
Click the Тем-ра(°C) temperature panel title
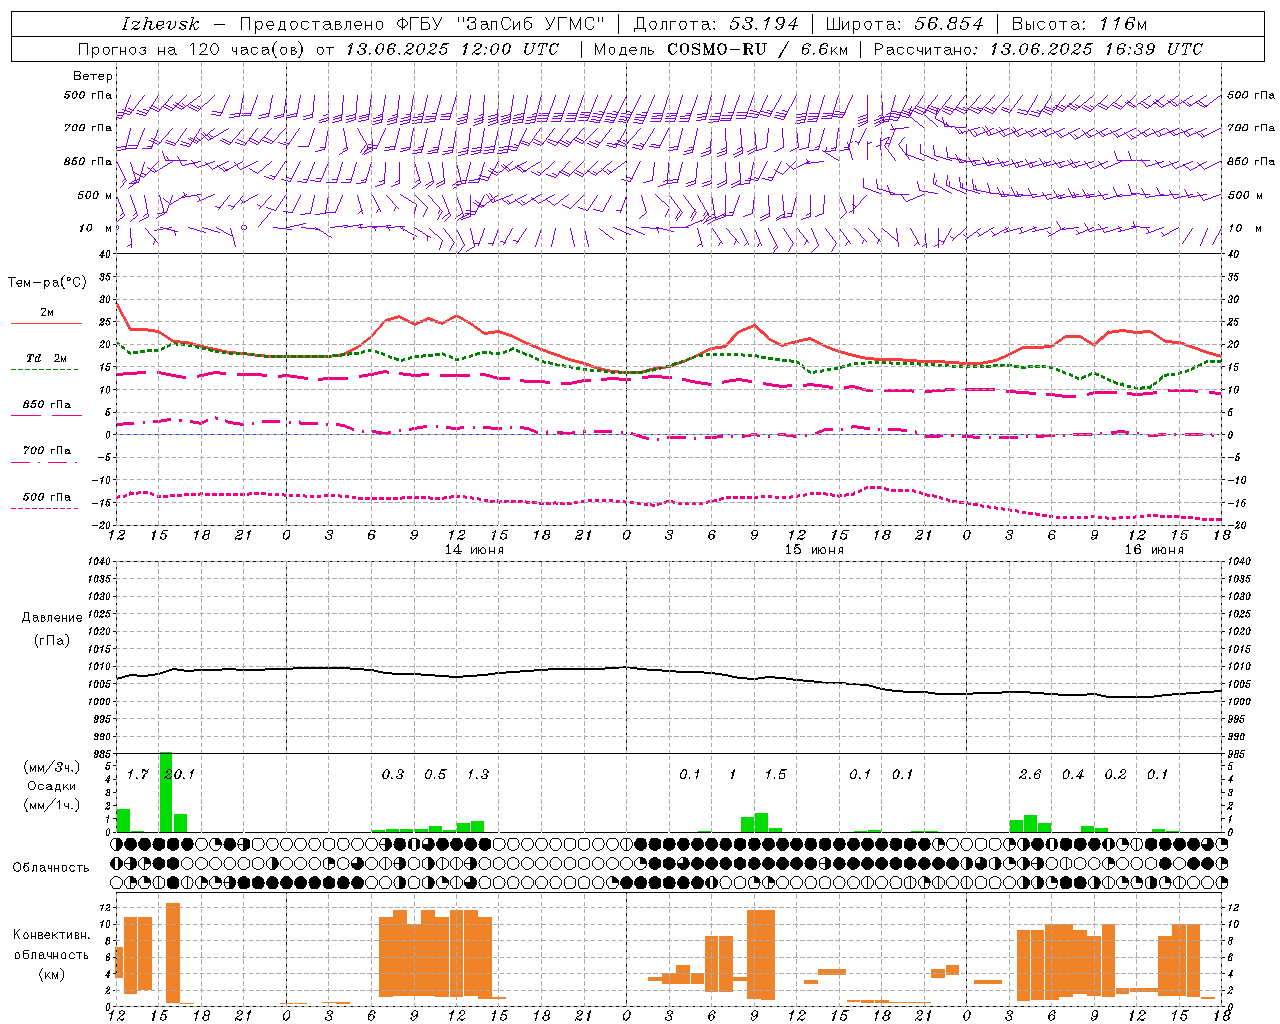pos(47,283)
